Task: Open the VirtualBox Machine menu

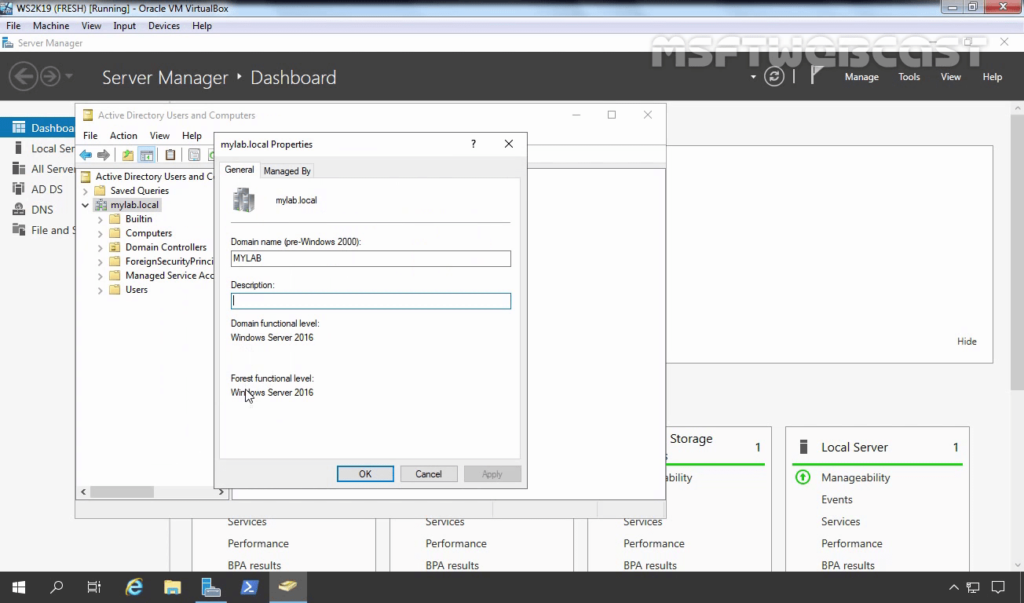Action: [x=51, y=25]
